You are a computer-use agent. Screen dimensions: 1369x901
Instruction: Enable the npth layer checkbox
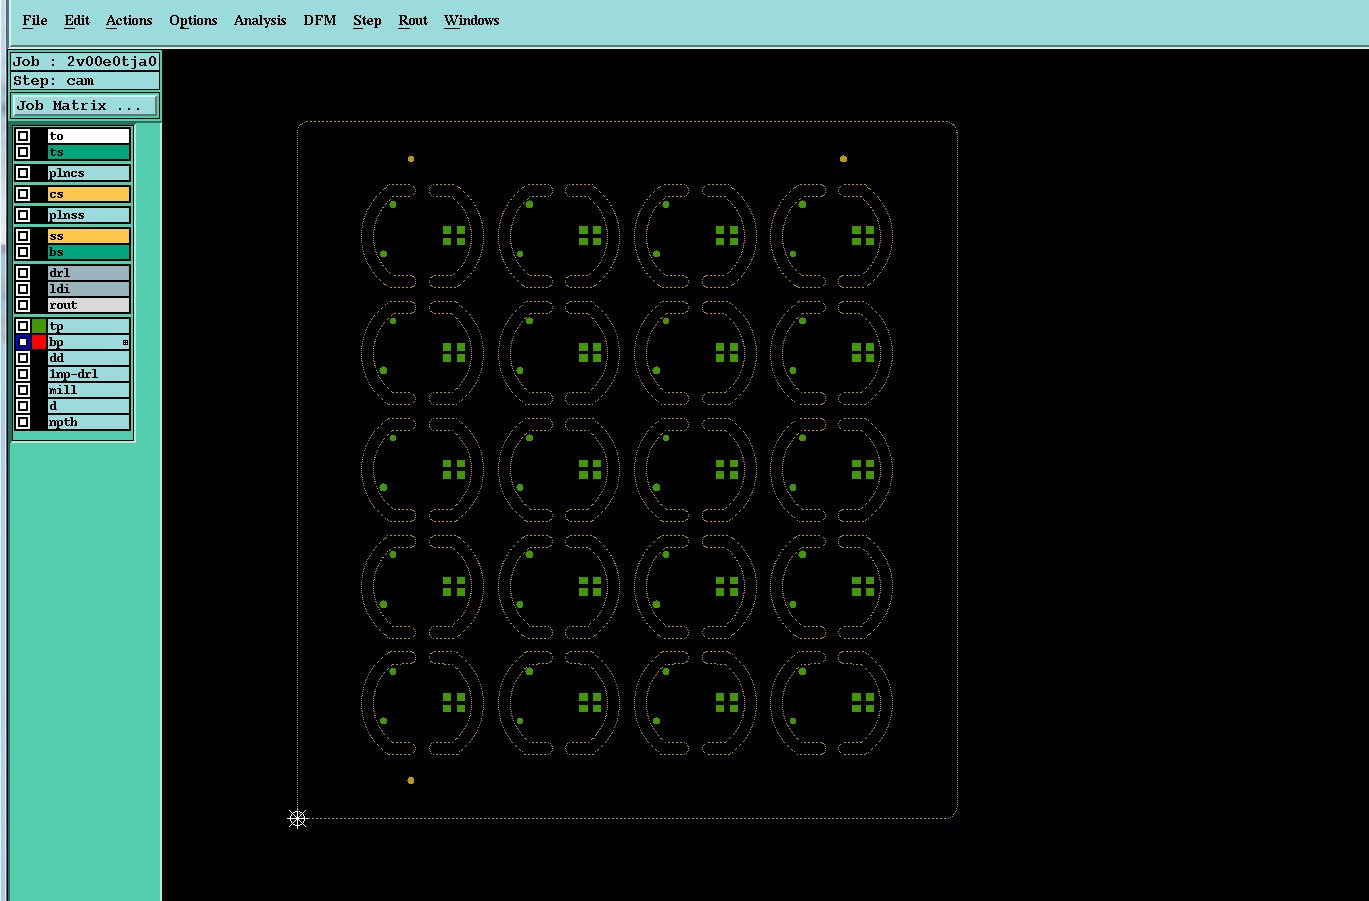(x=23, y=422)
